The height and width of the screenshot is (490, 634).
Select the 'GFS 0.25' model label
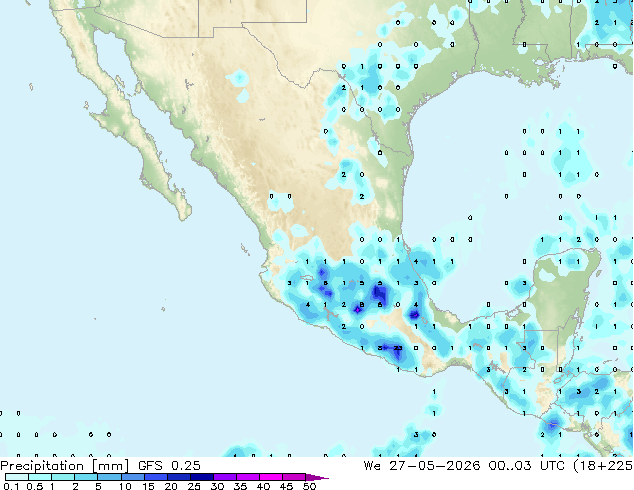[x=169, y=466]
